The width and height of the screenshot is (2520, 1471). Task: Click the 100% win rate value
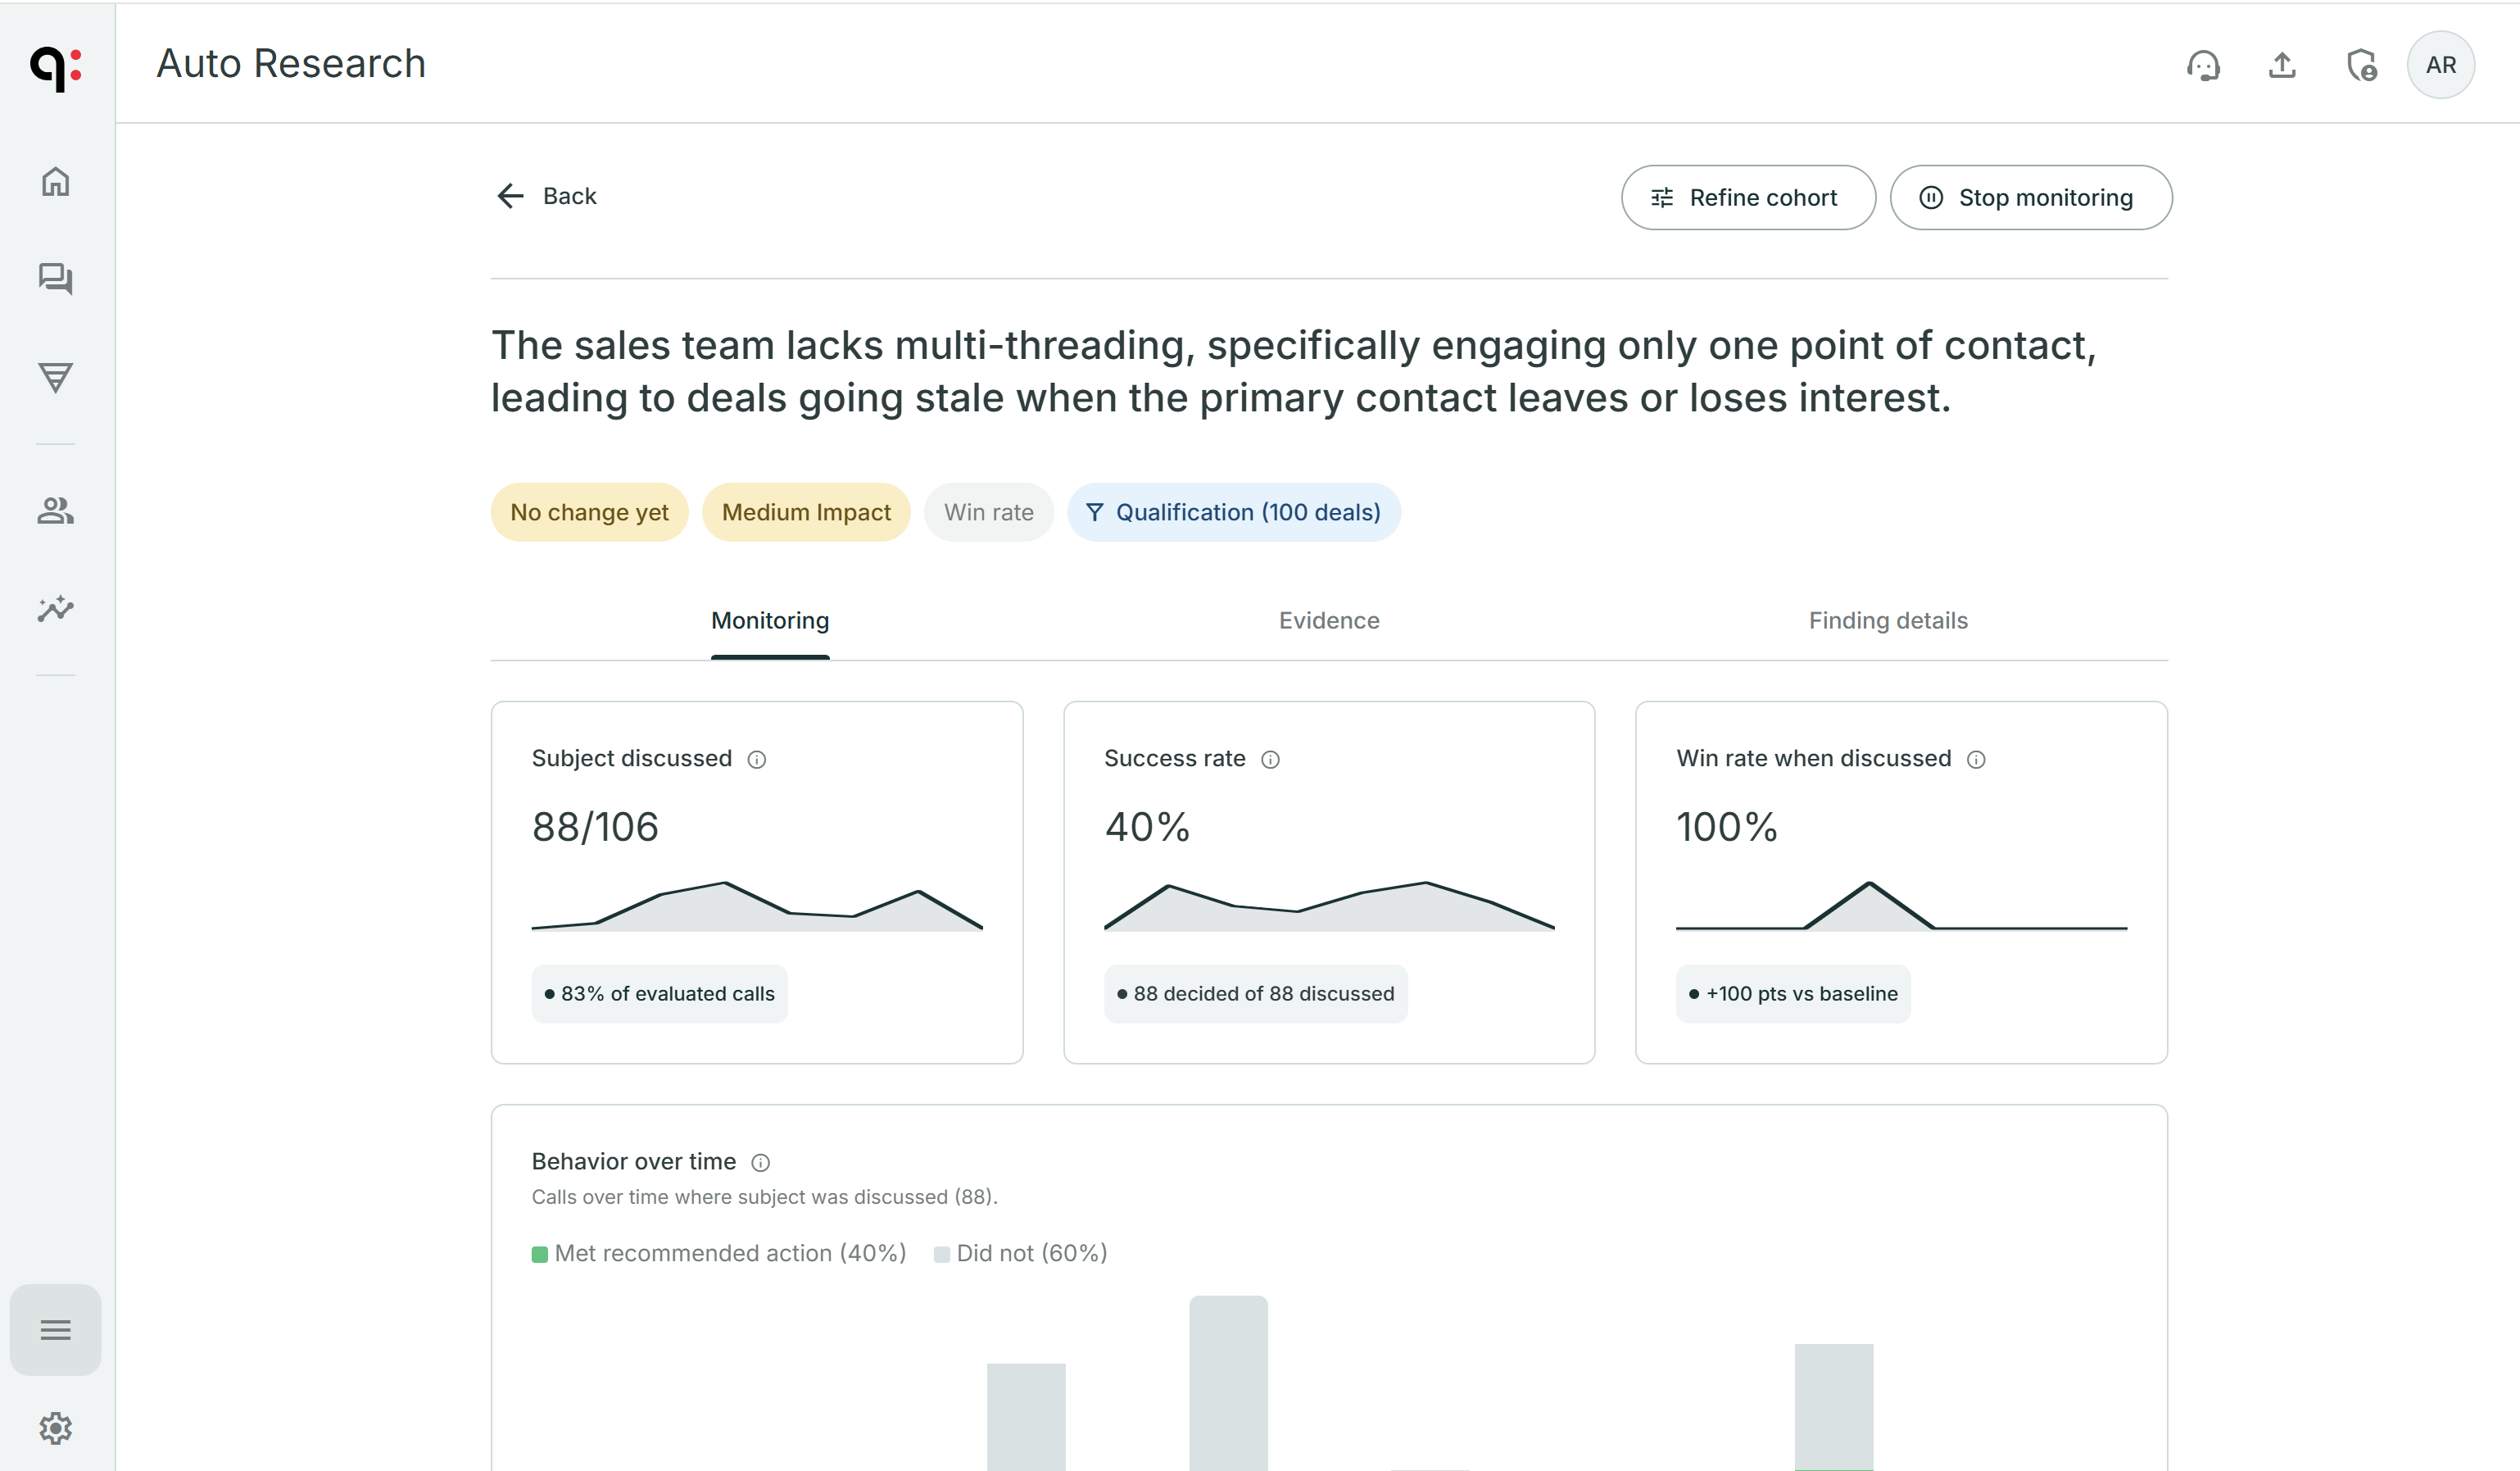(1727, 827)
